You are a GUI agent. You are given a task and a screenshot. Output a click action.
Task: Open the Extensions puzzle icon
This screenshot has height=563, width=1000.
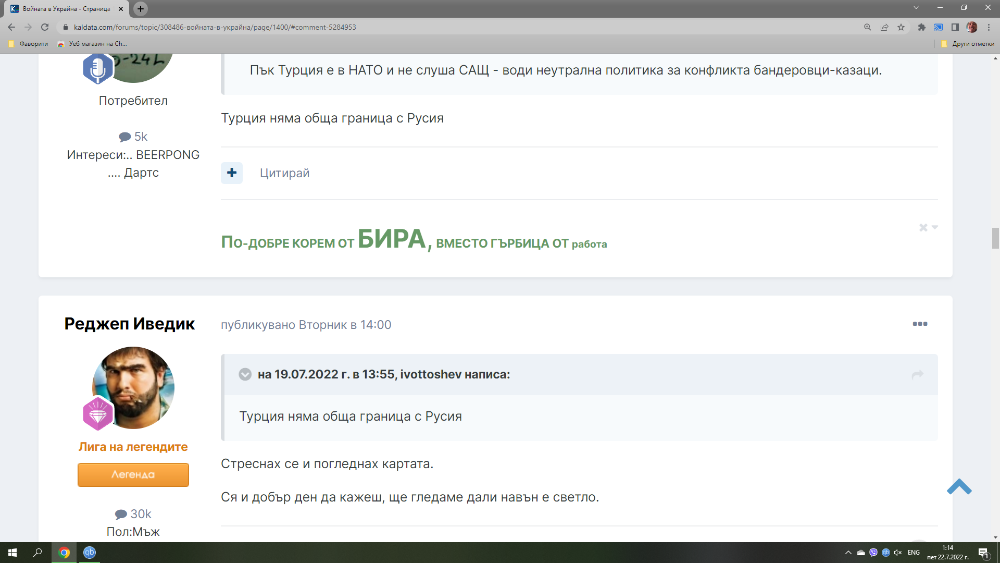pos(921,27)
